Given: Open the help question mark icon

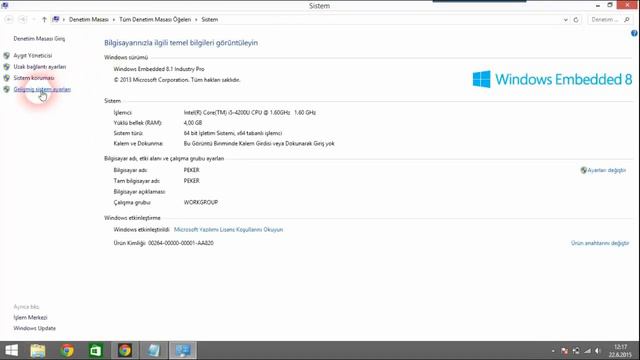Looking at the screenshot, I should (634, 33).
